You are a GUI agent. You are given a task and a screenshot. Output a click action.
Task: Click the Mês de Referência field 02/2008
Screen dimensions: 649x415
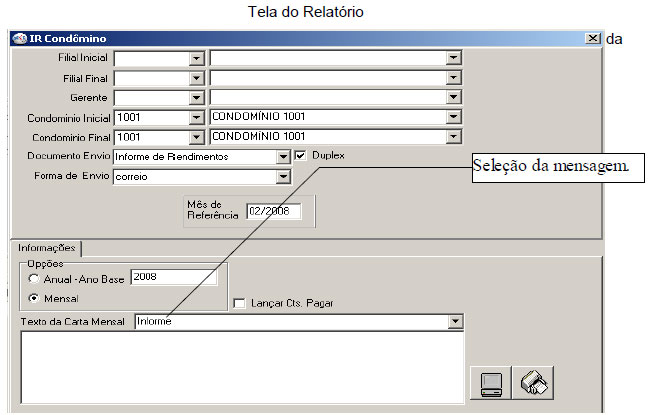pos(274,211)
